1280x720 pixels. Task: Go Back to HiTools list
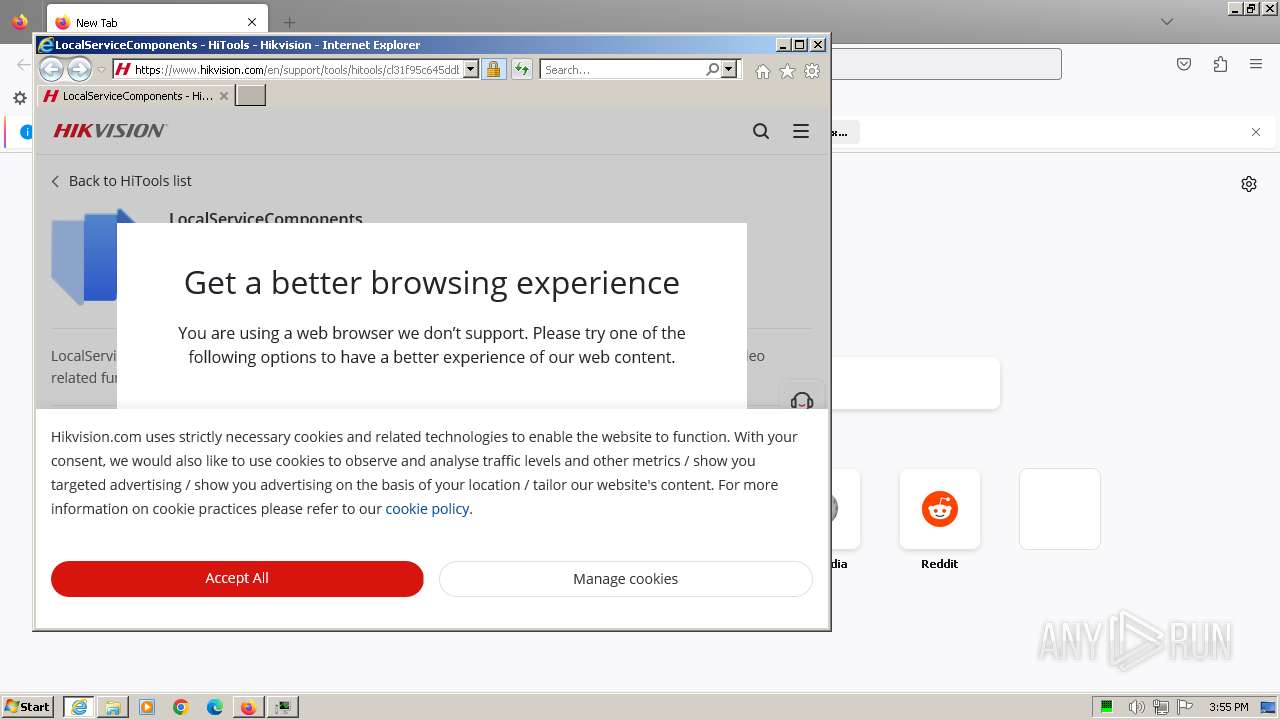pos(121,181)
